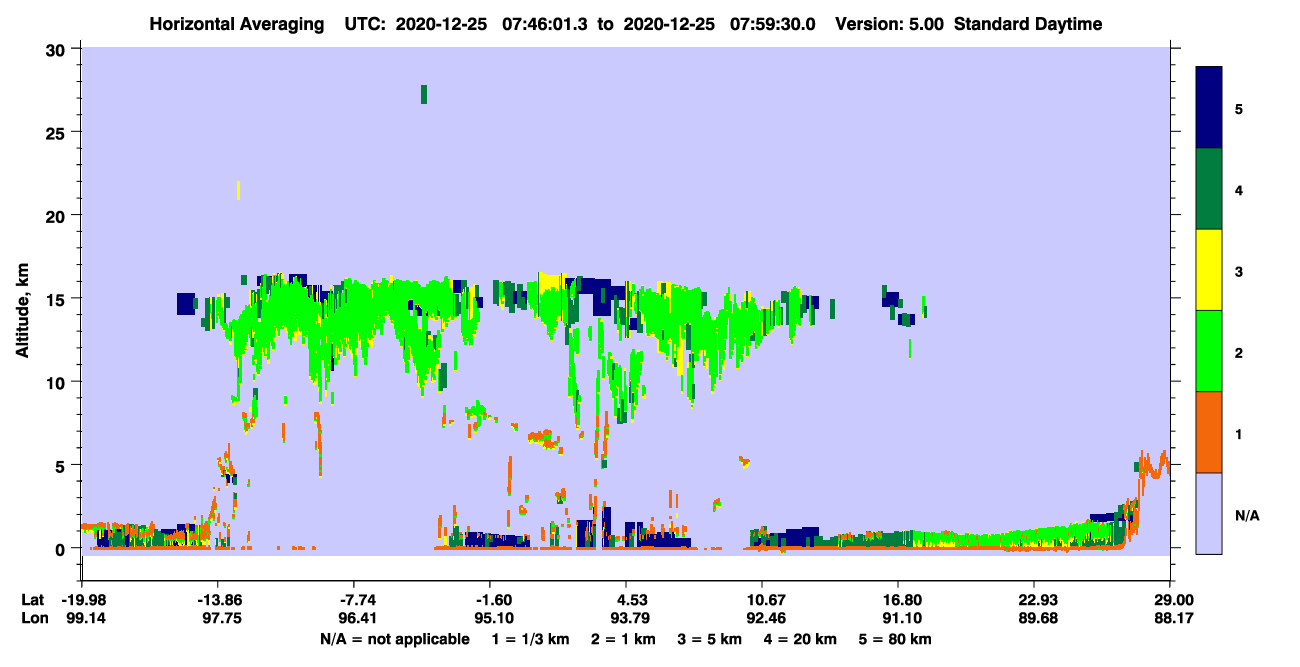Click the 'Lat' row label
1300x667 pixels.
[x=33, y=600]
